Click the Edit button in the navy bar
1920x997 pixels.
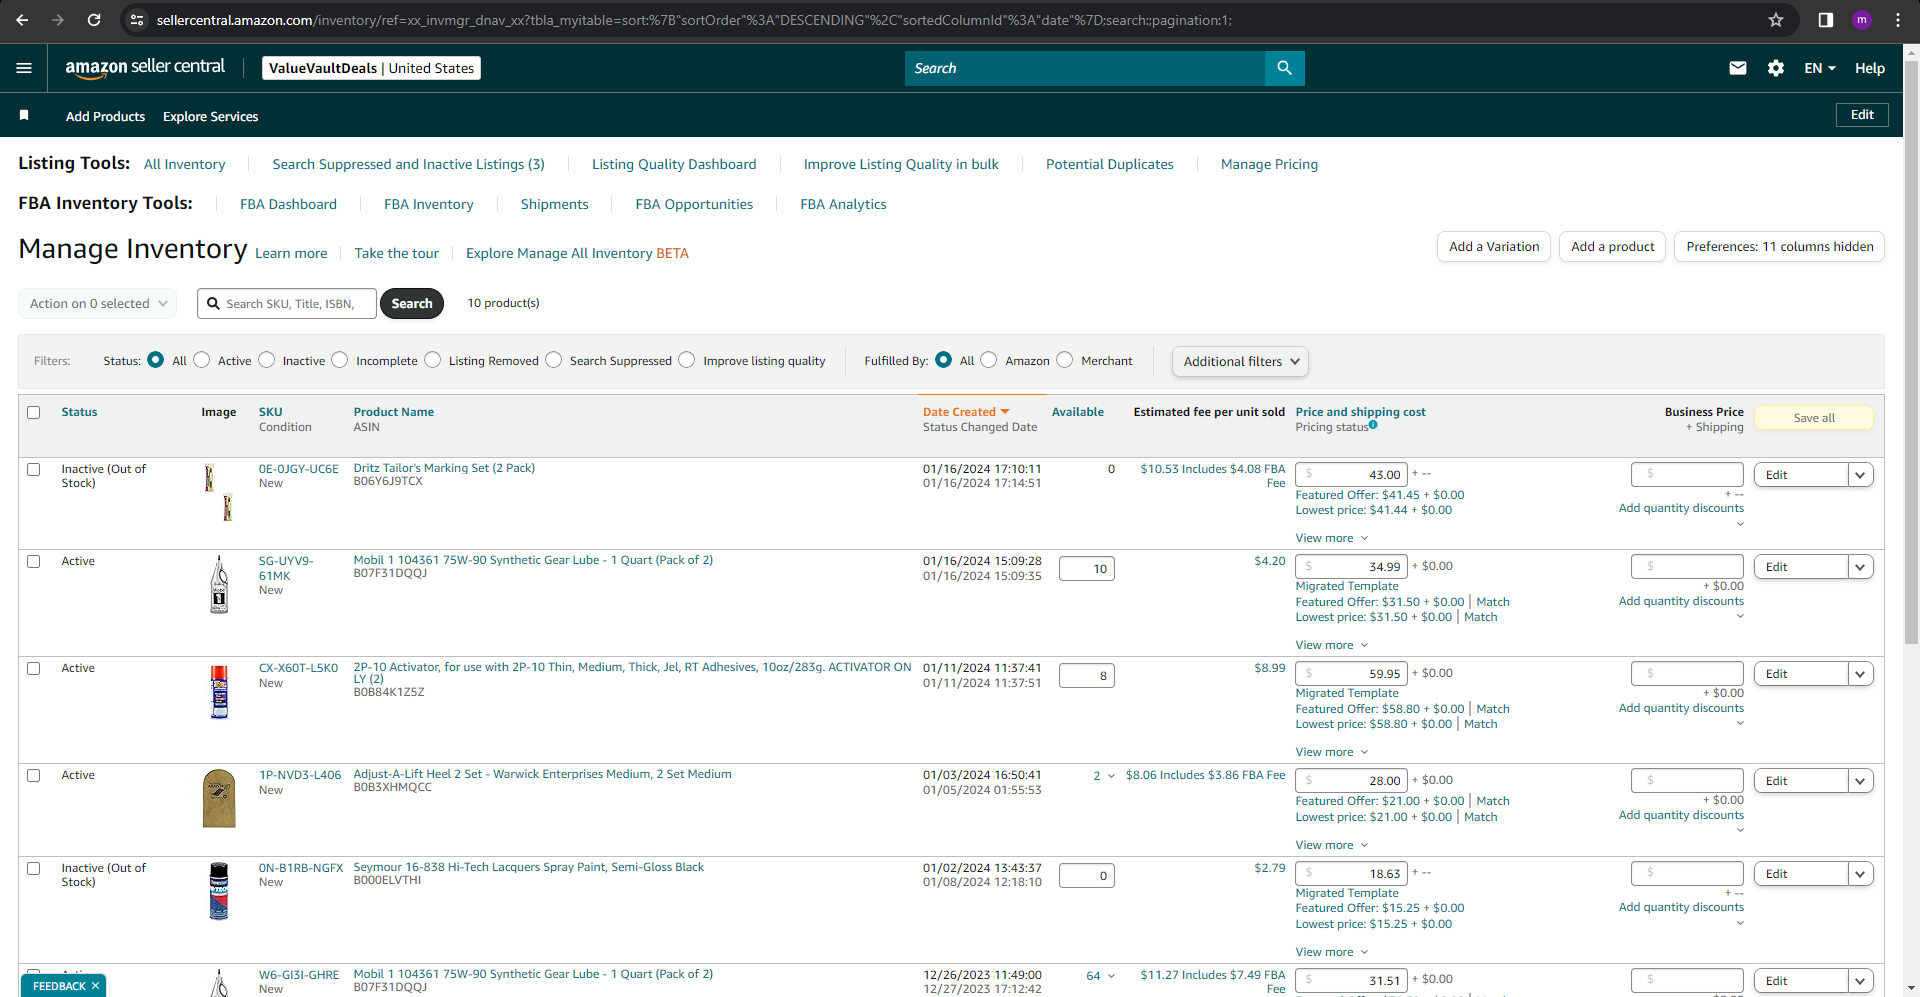click(1862, 115)
